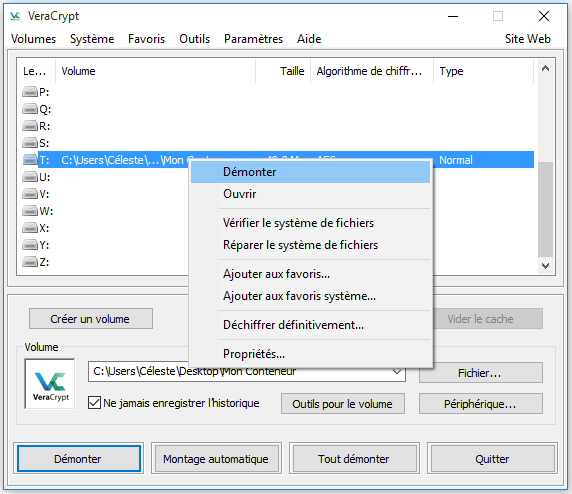Click the drive list scroll-down arrow
Viewport: 572px width, 494px height.
[545, 266]
